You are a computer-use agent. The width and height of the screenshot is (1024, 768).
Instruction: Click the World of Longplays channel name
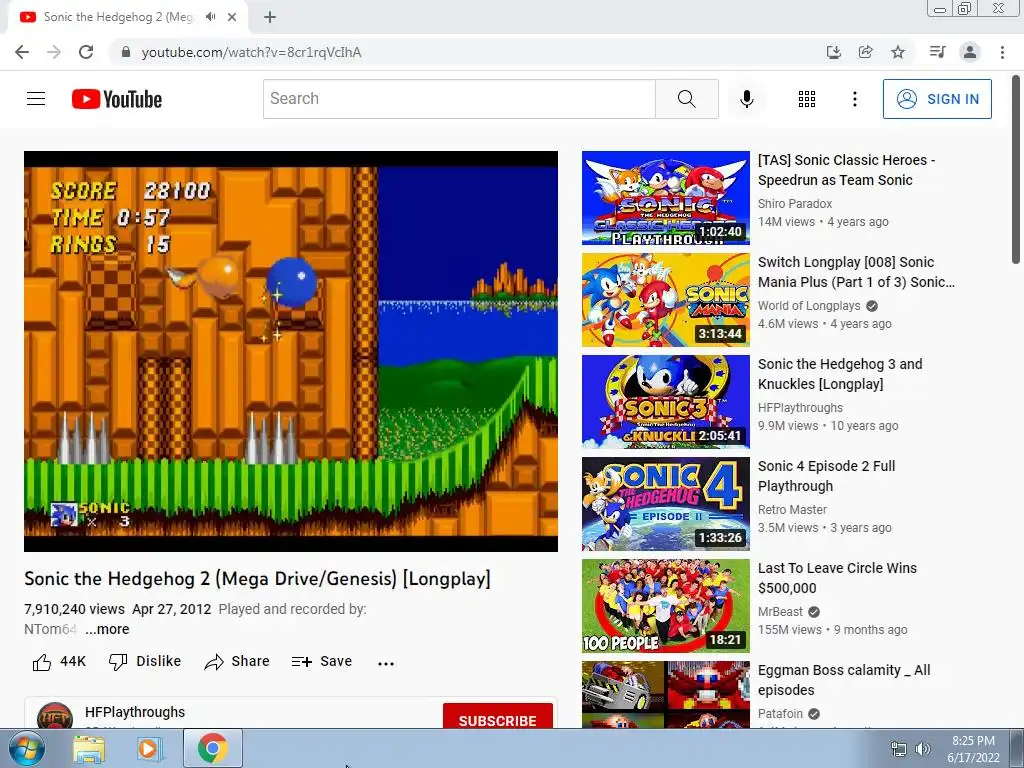pos(809,306)
